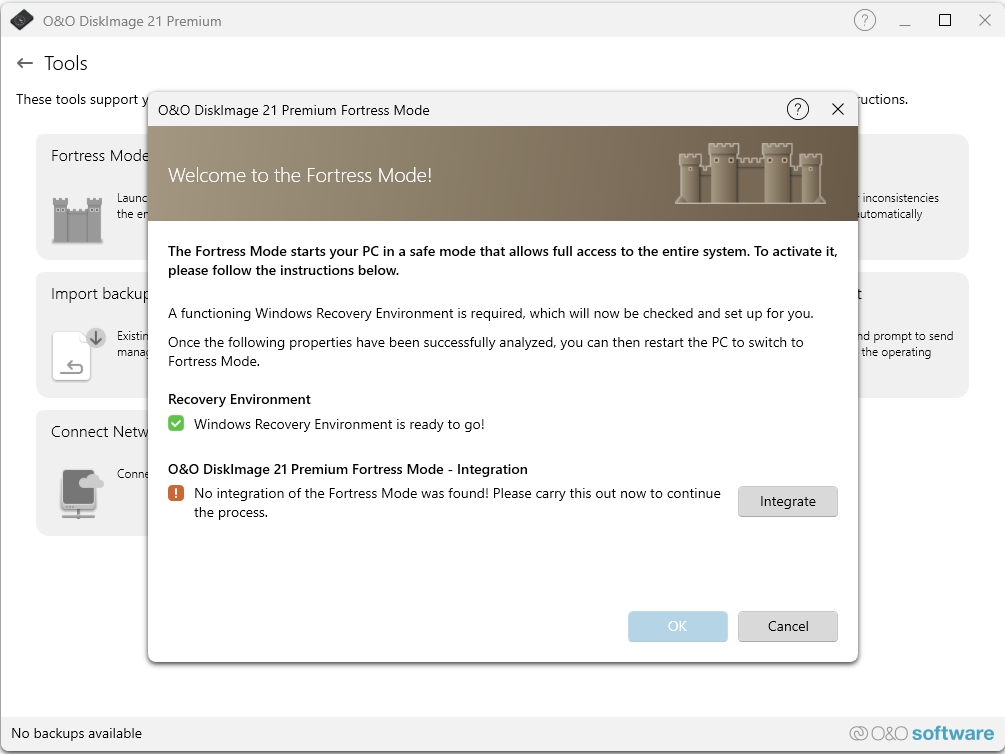This screenshot has width=1005, height=754.
Task: Go back using the Tools arrow
Action: [x=25, y=63]
